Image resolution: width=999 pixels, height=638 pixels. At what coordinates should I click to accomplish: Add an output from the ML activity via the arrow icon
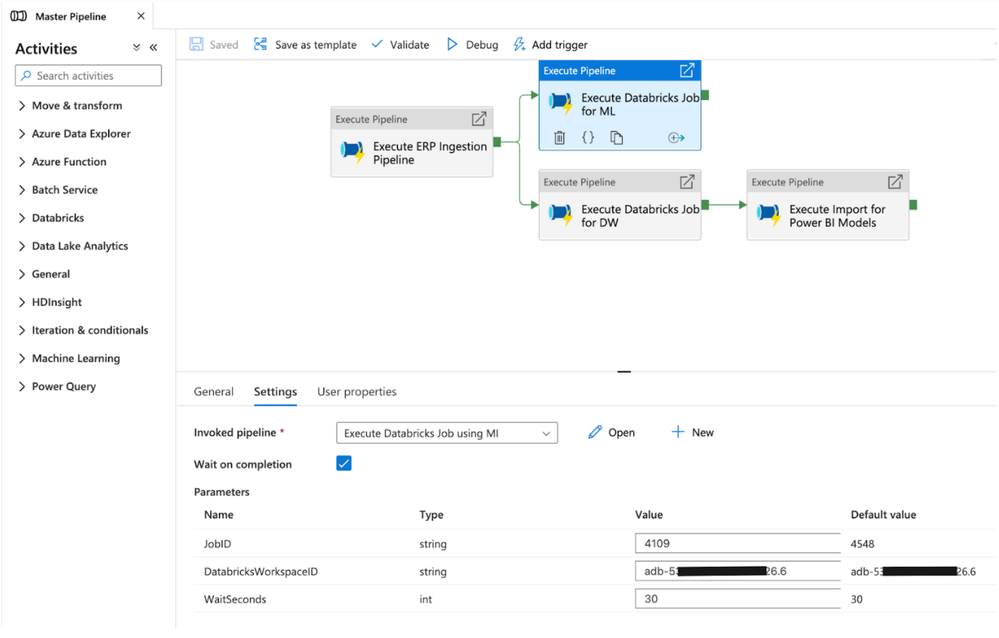click(676, 137)
